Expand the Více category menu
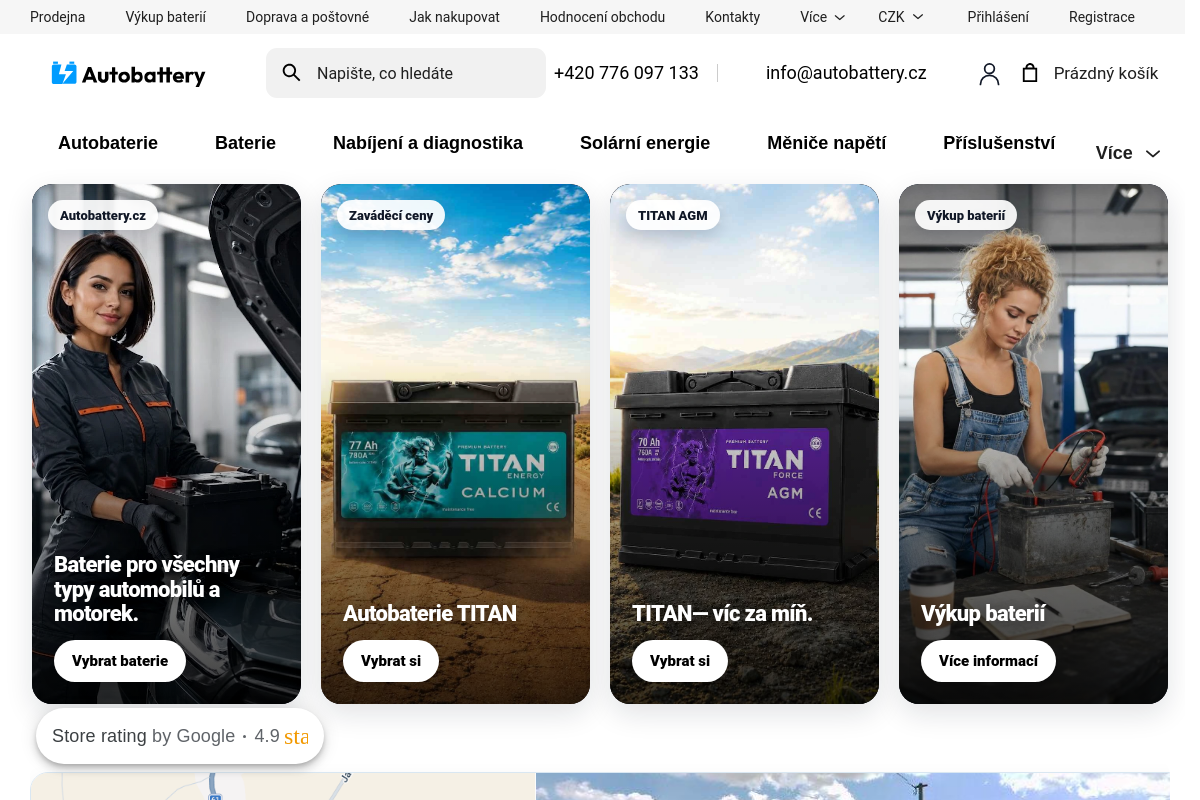 pyautogui.click(x=1128, y=153)
